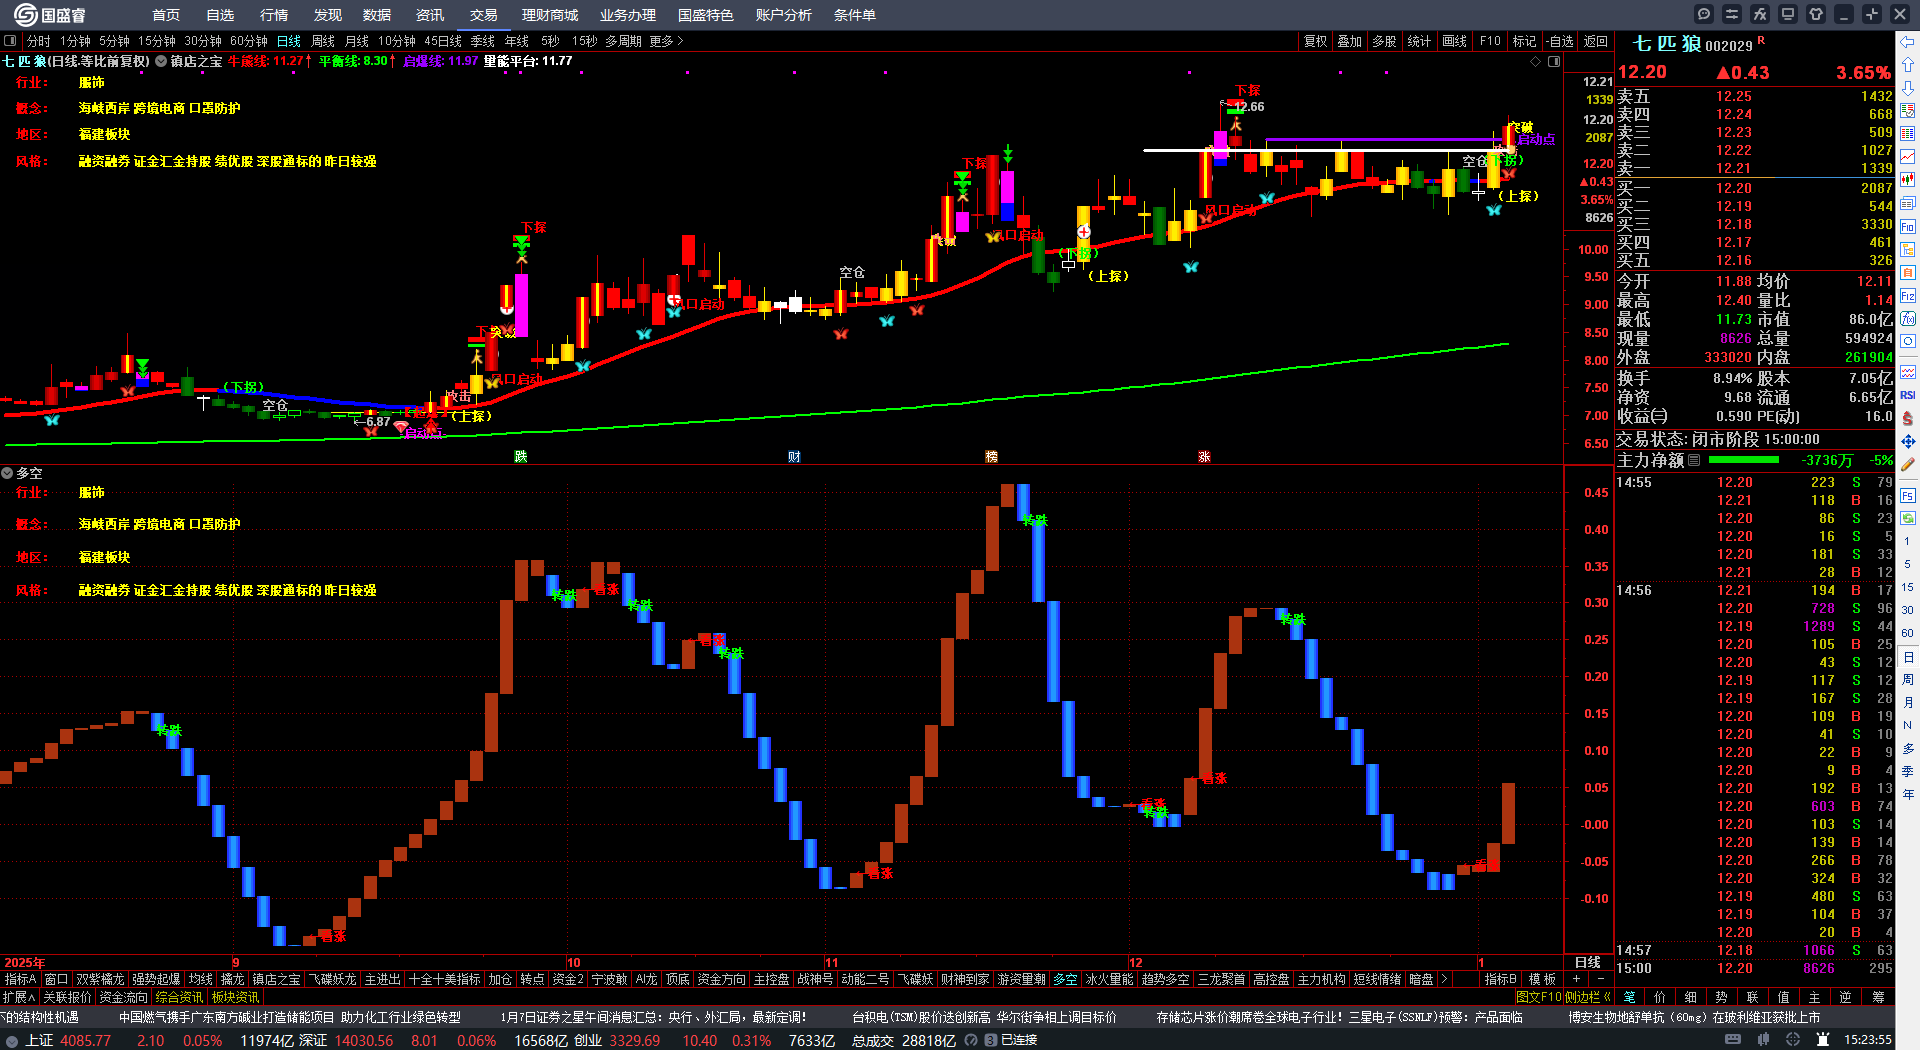Click the F12 trade icon in sidebar
Screen dimensions: 1920x1050
[x=1908, y=296]
